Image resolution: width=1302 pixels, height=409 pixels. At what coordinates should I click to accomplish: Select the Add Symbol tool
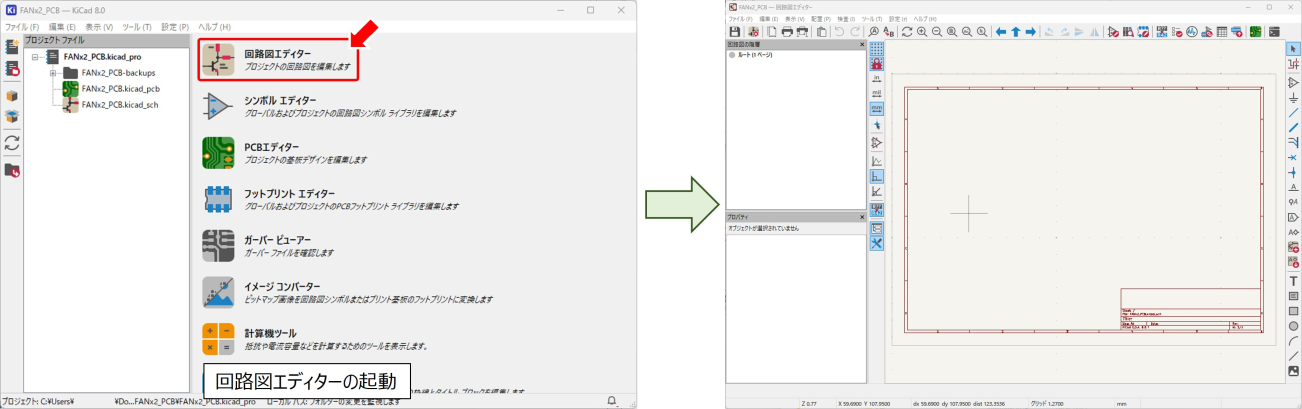pyautogui.click(x=1293, y=82)
